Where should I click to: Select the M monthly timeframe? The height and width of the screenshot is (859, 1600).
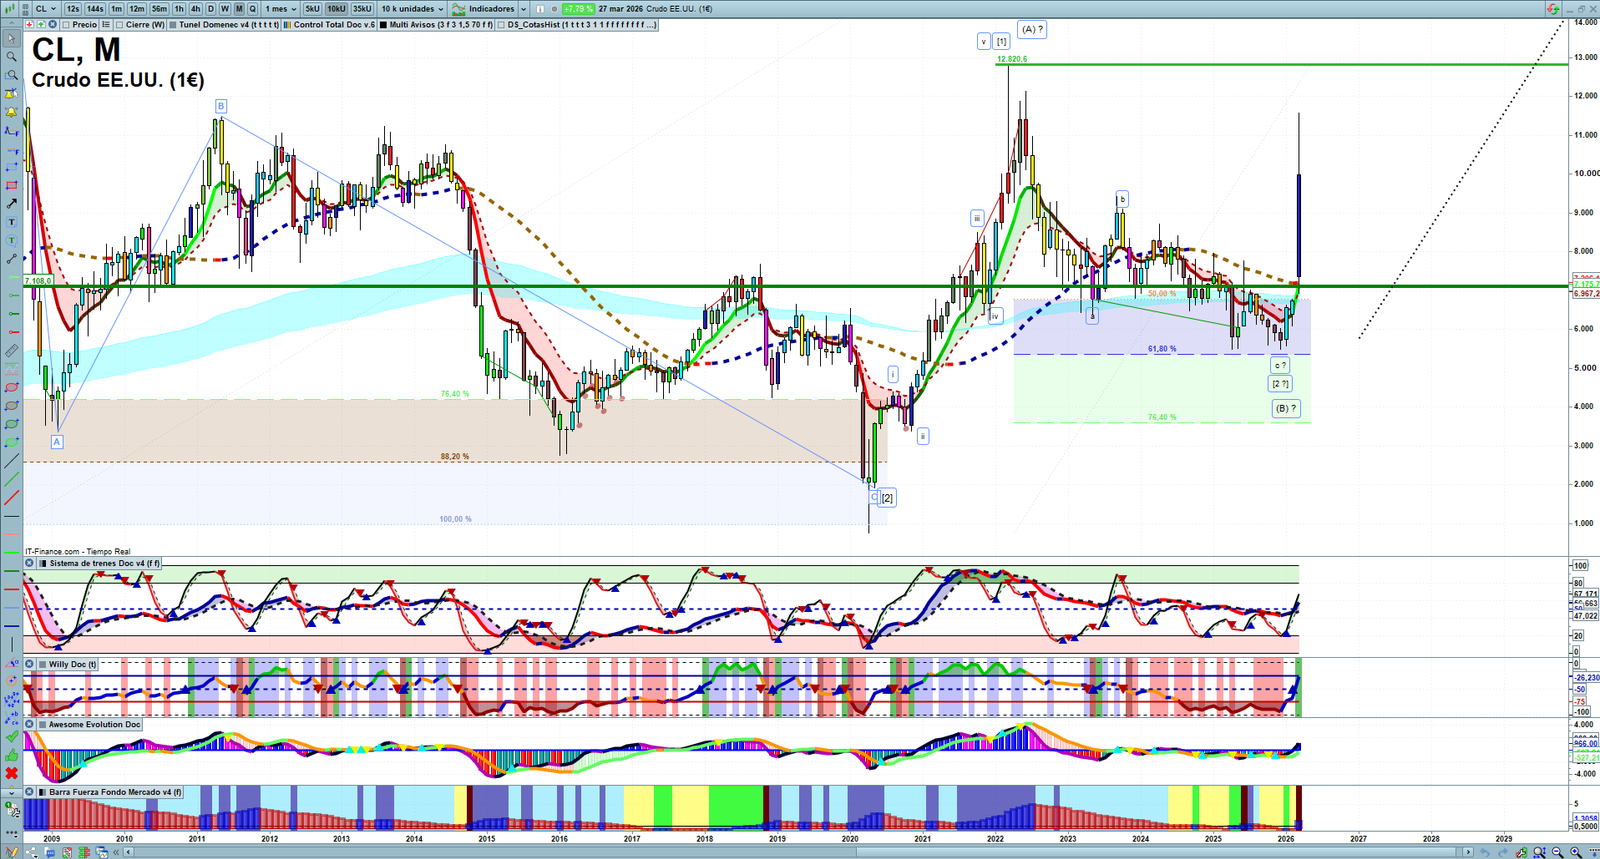point(239,9)
